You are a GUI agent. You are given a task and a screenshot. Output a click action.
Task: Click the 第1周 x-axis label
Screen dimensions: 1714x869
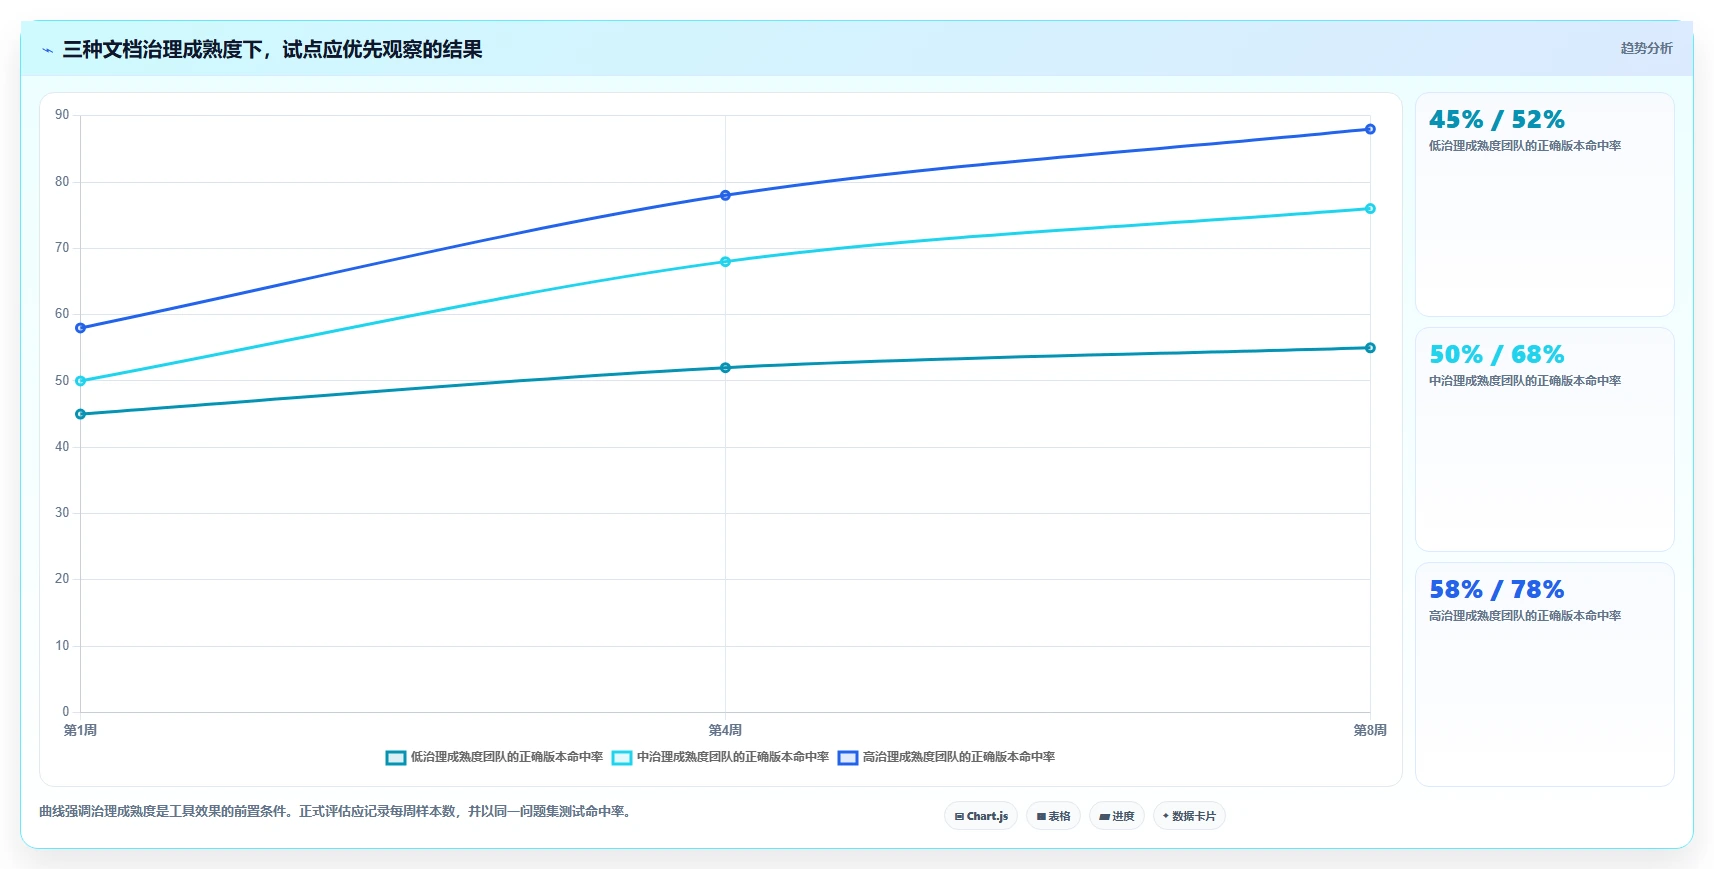tap(81, 730)
